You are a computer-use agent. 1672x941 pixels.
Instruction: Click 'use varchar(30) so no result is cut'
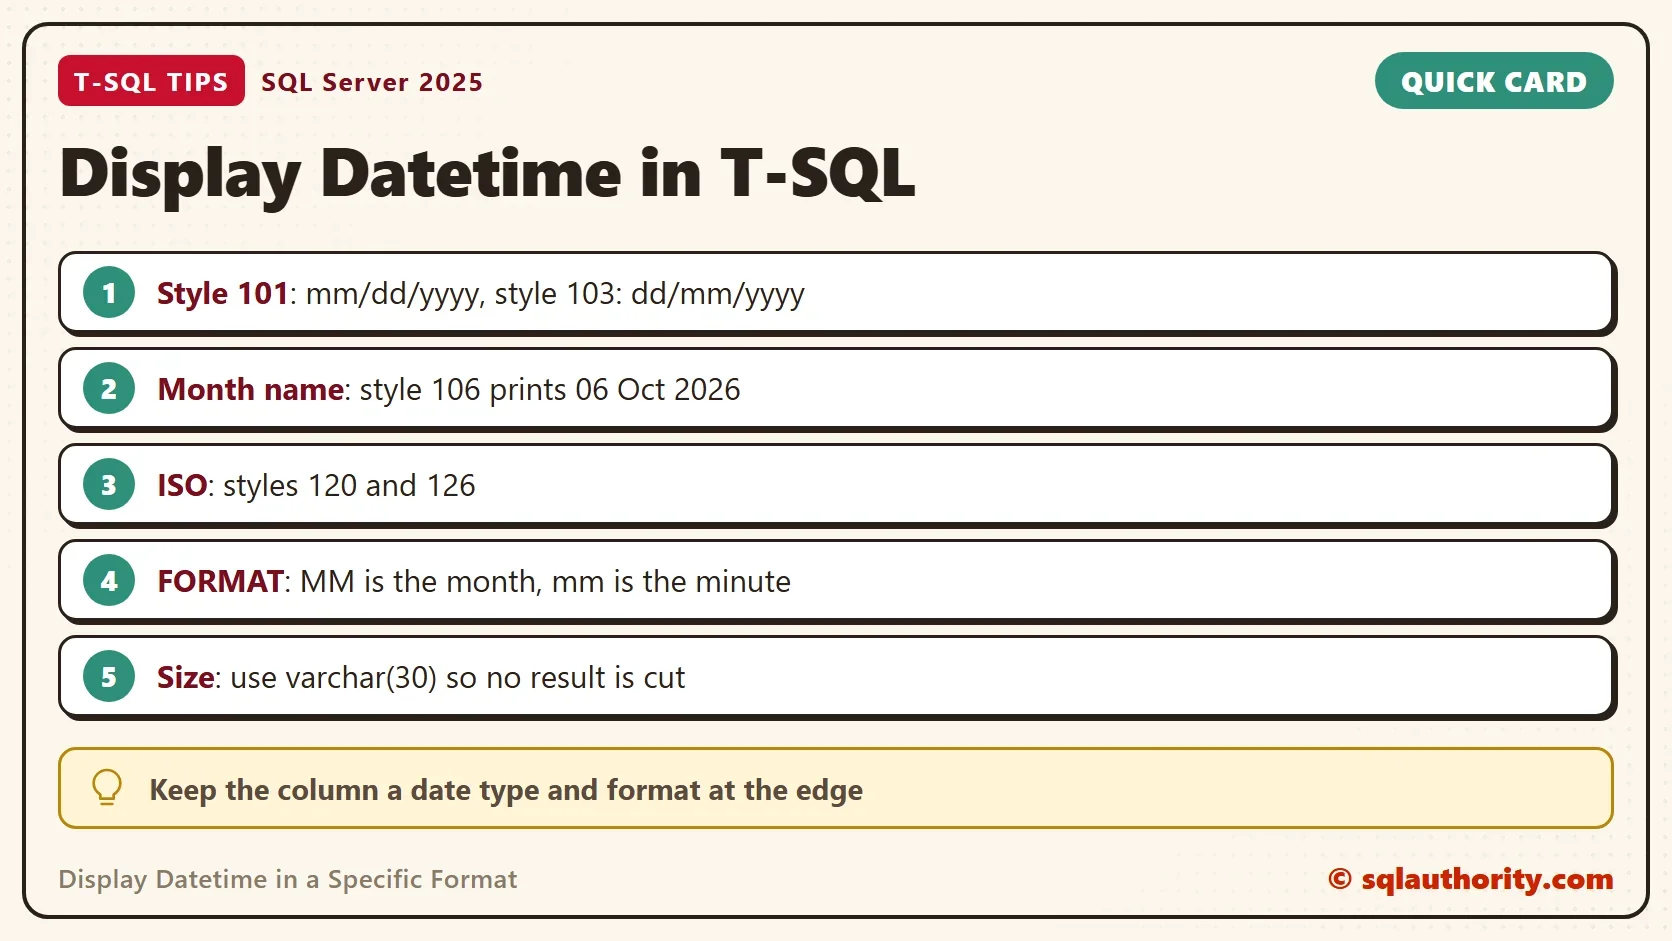click(458, 677)
